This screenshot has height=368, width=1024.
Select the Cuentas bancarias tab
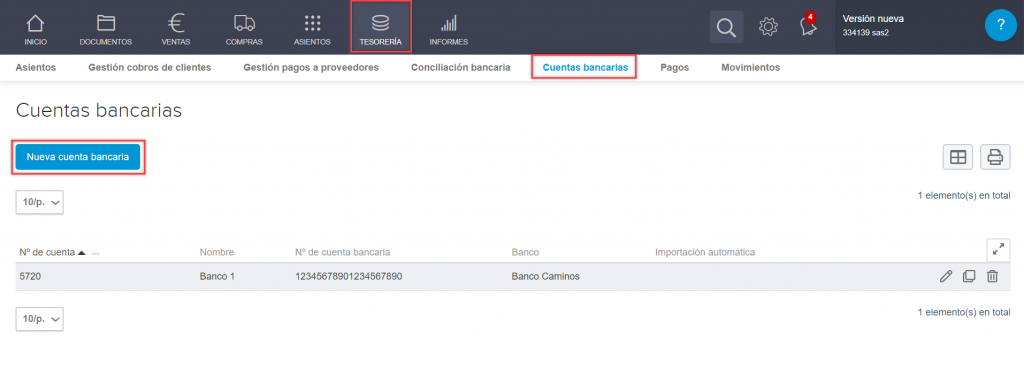584,67
